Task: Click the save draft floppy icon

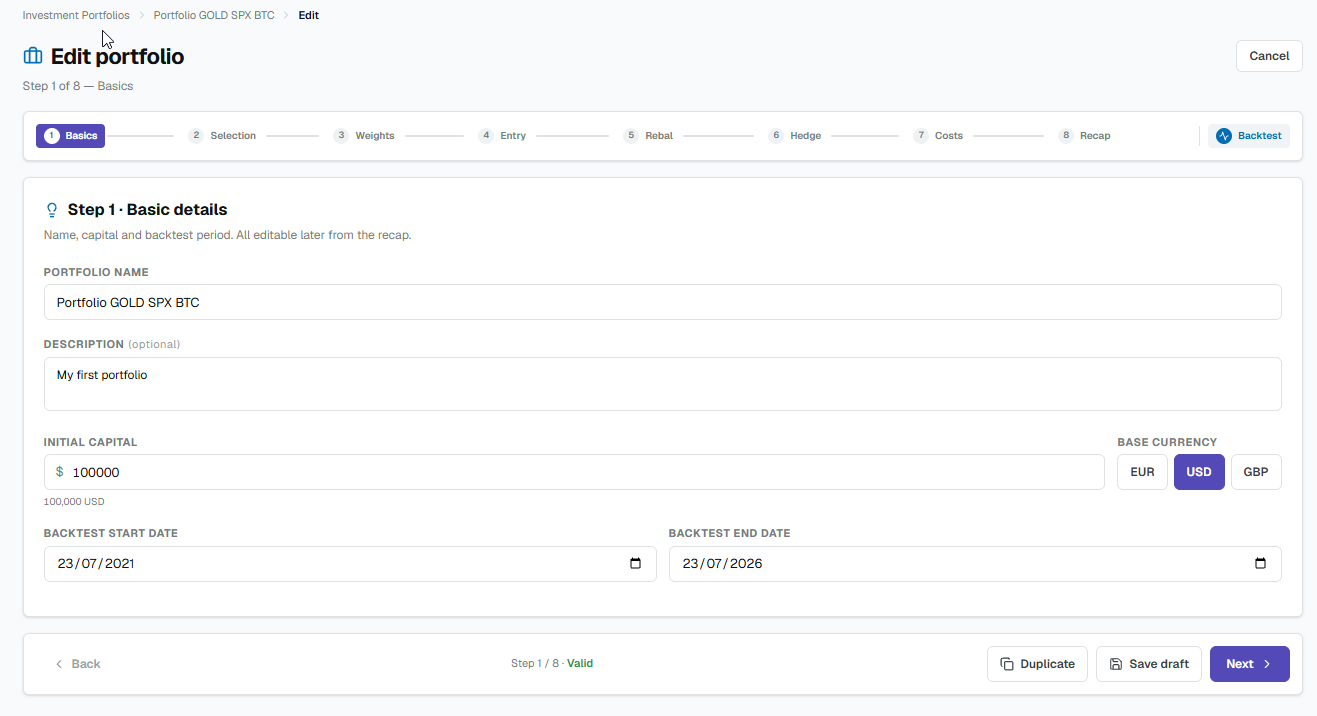Action: 1116,664
